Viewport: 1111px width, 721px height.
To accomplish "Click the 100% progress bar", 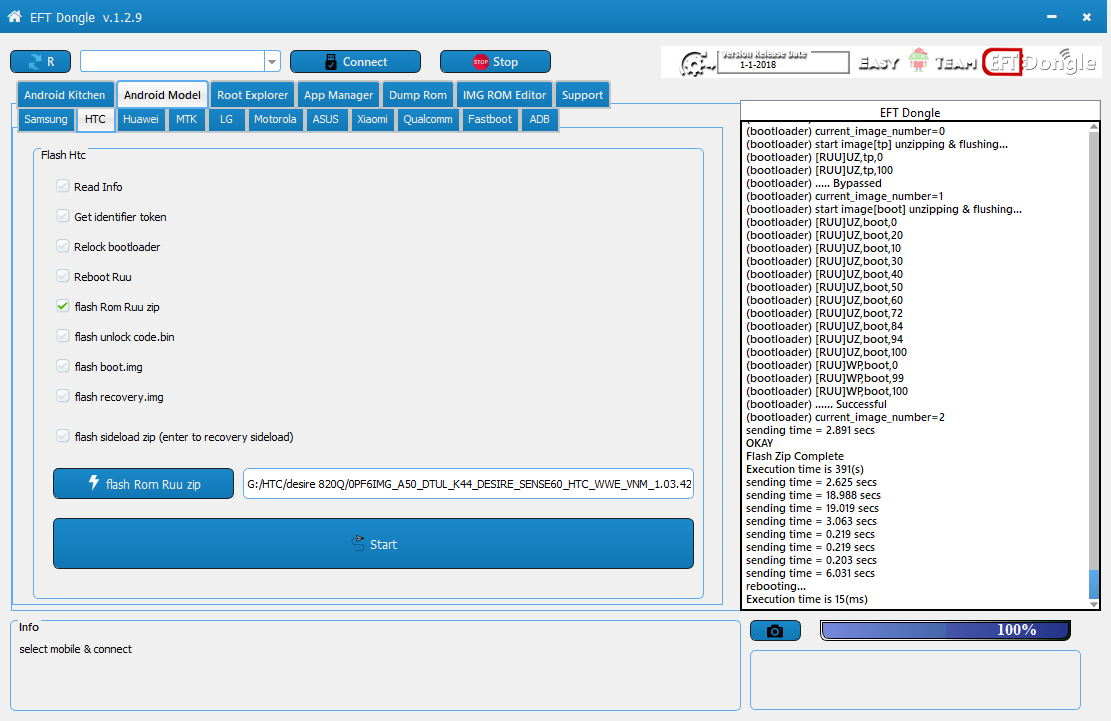I will [945, 630].
